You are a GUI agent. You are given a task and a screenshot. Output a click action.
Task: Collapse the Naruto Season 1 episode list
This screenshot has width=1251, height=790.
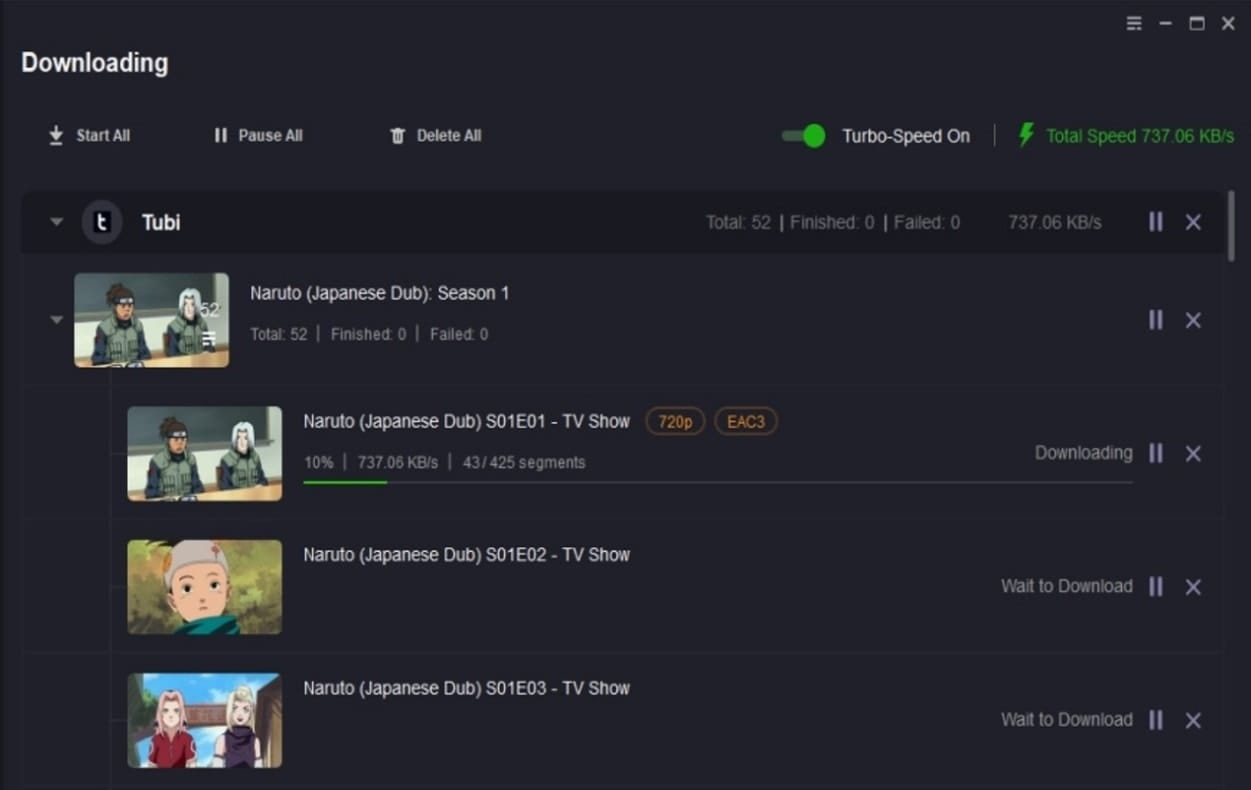pos(57,320)
